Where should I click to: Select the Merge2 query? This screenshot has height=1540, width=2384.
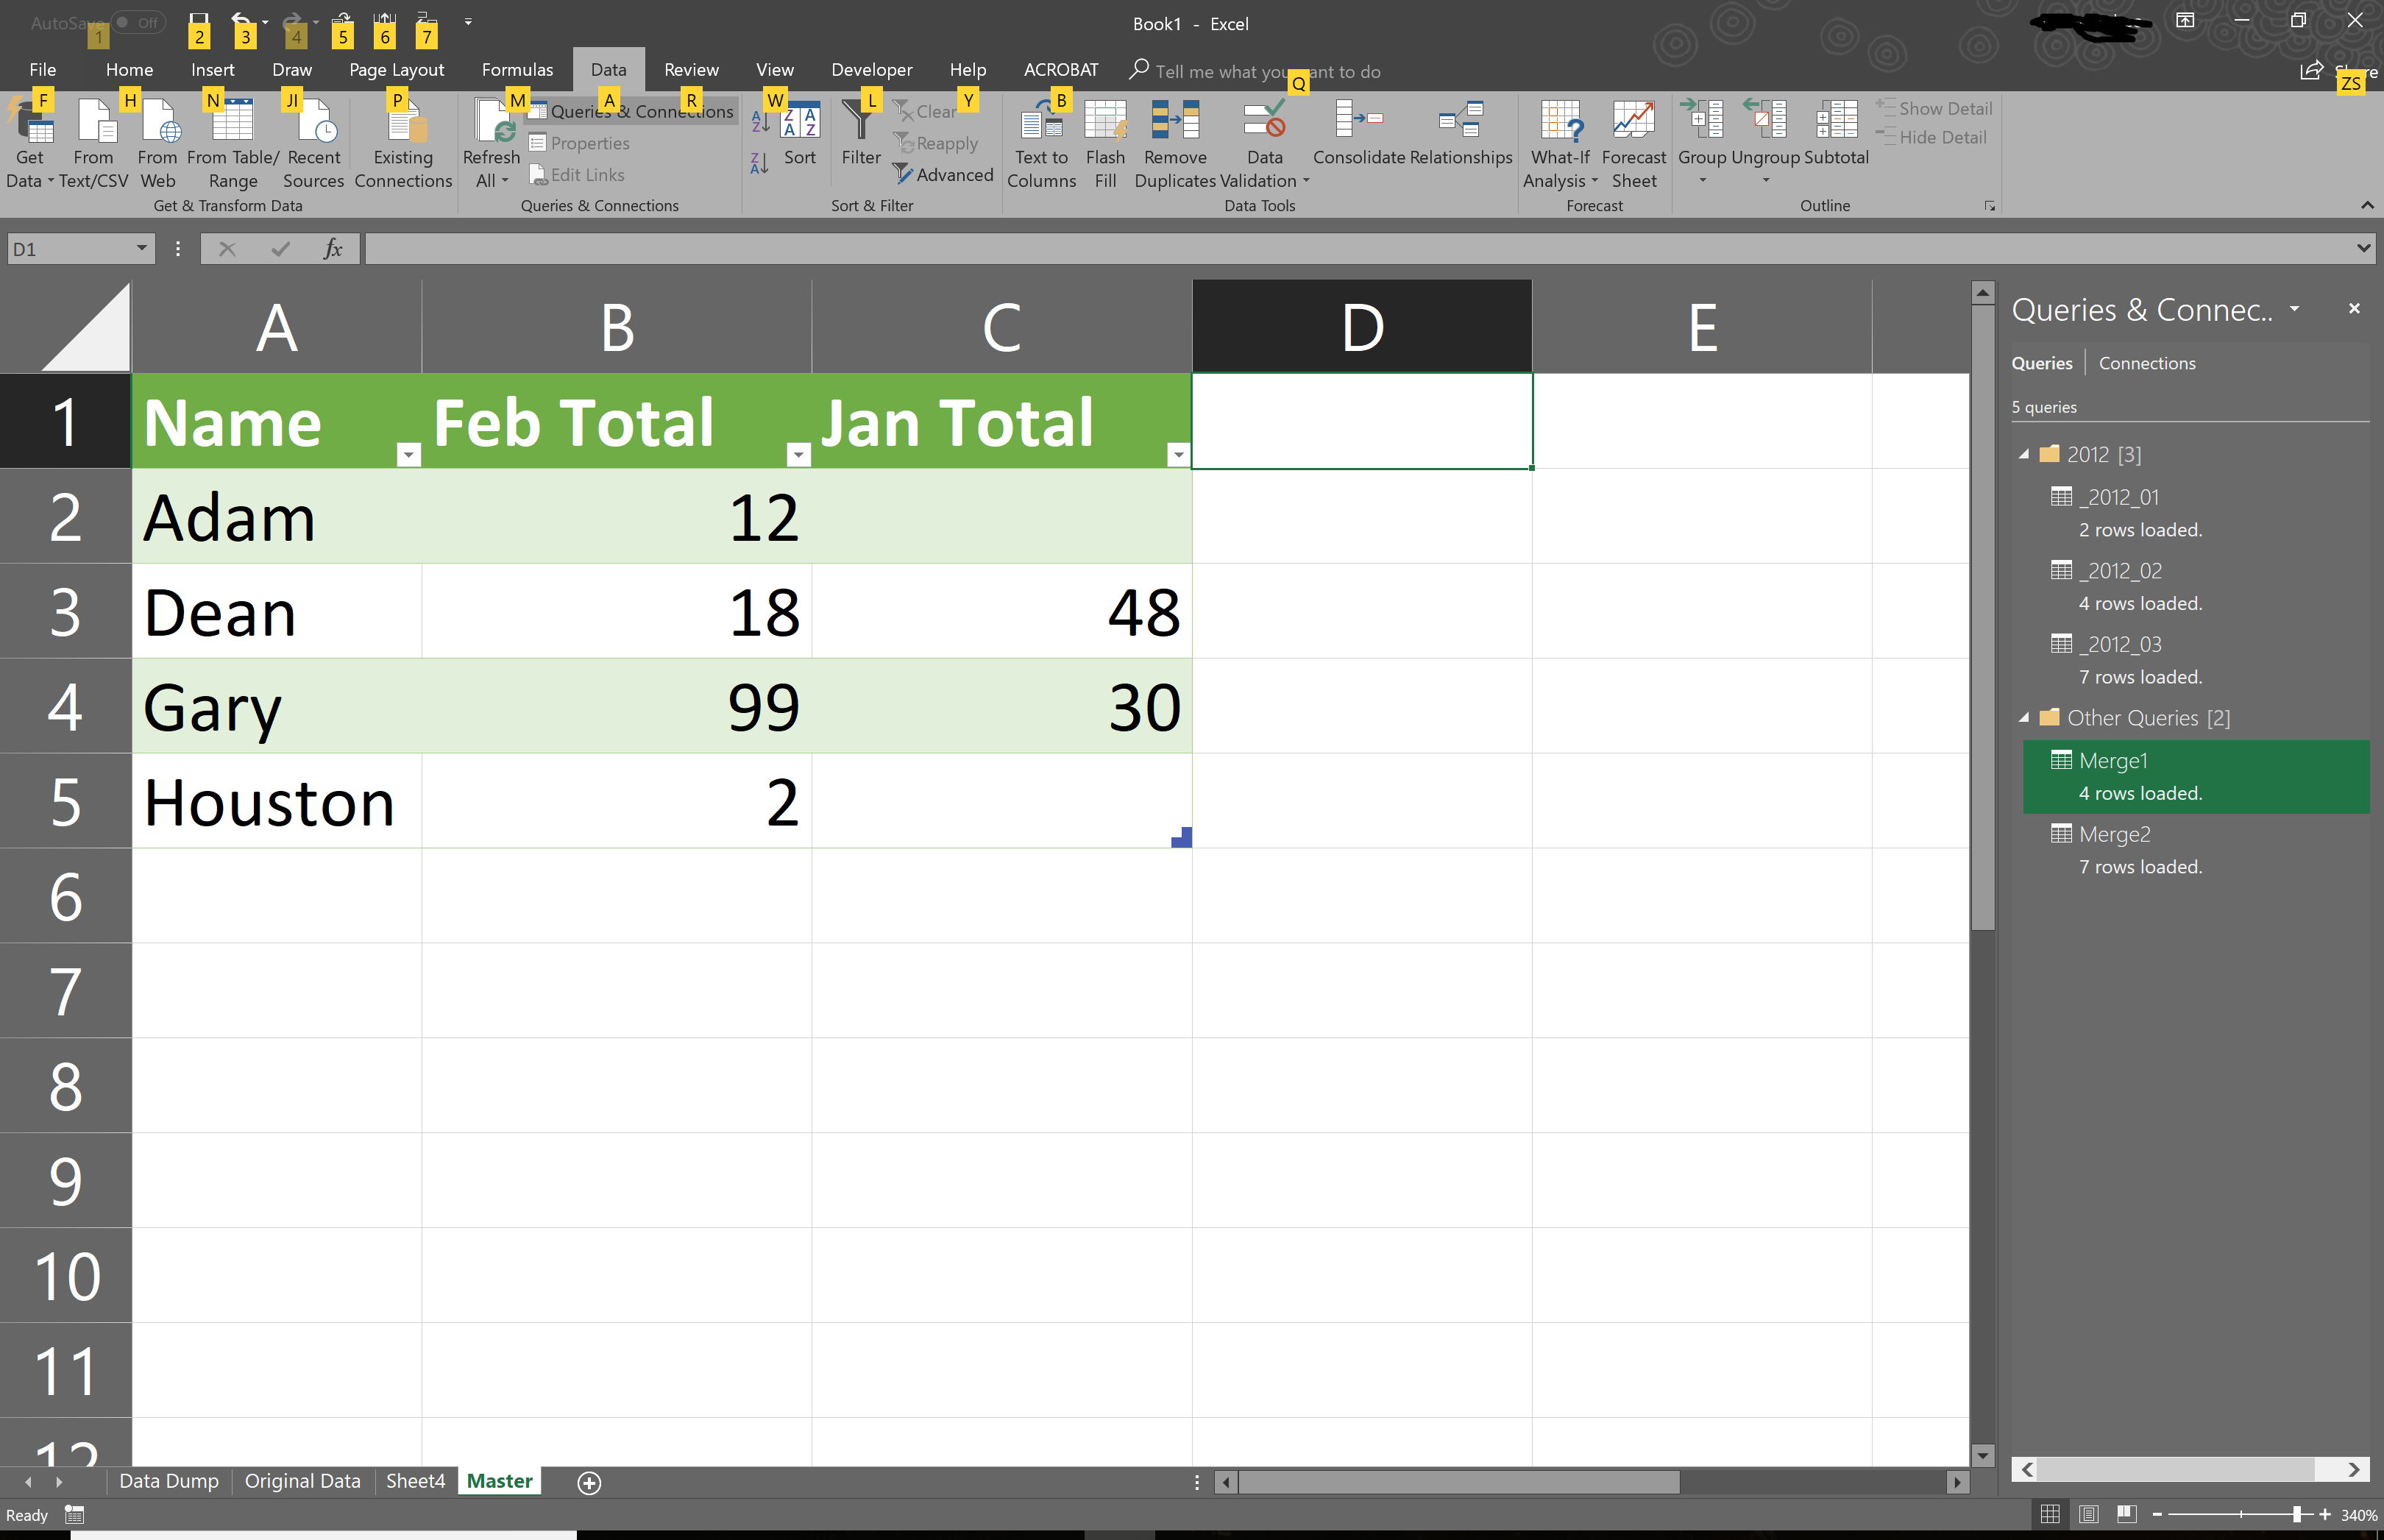(x=2195, y=850)
